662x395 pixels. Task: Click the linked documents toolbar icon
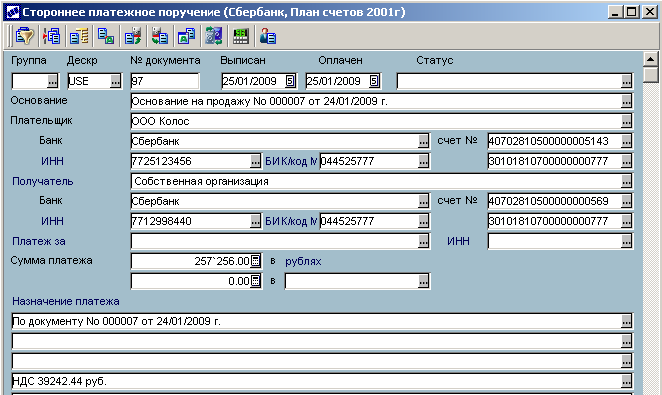pos(106,36)
